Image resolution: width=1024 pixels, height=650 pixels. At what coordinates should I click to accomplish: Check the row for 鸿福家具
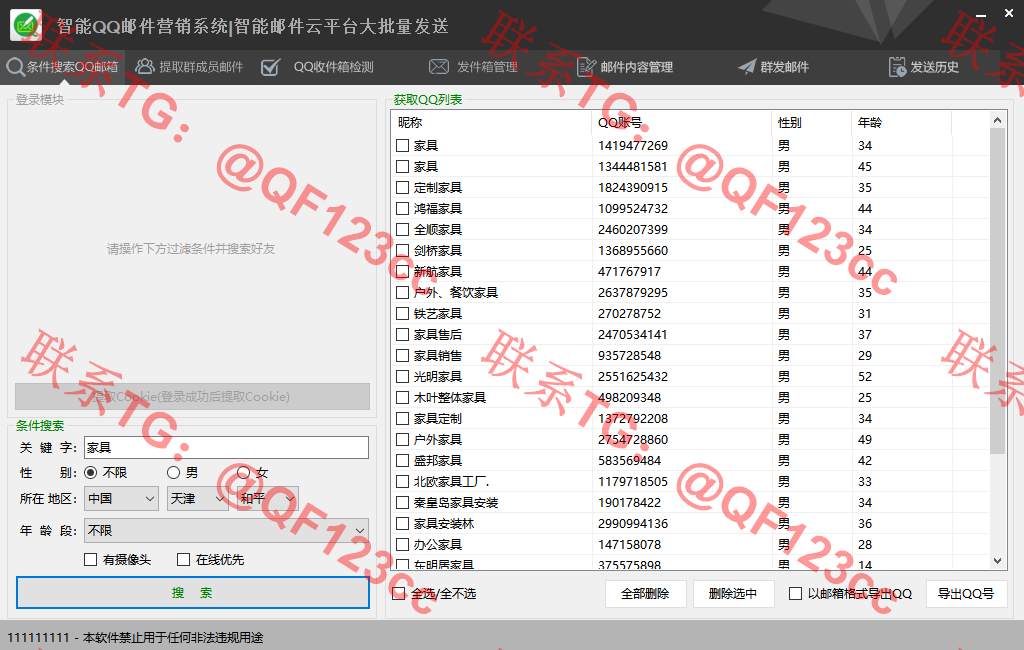click(x=403, y=208)
